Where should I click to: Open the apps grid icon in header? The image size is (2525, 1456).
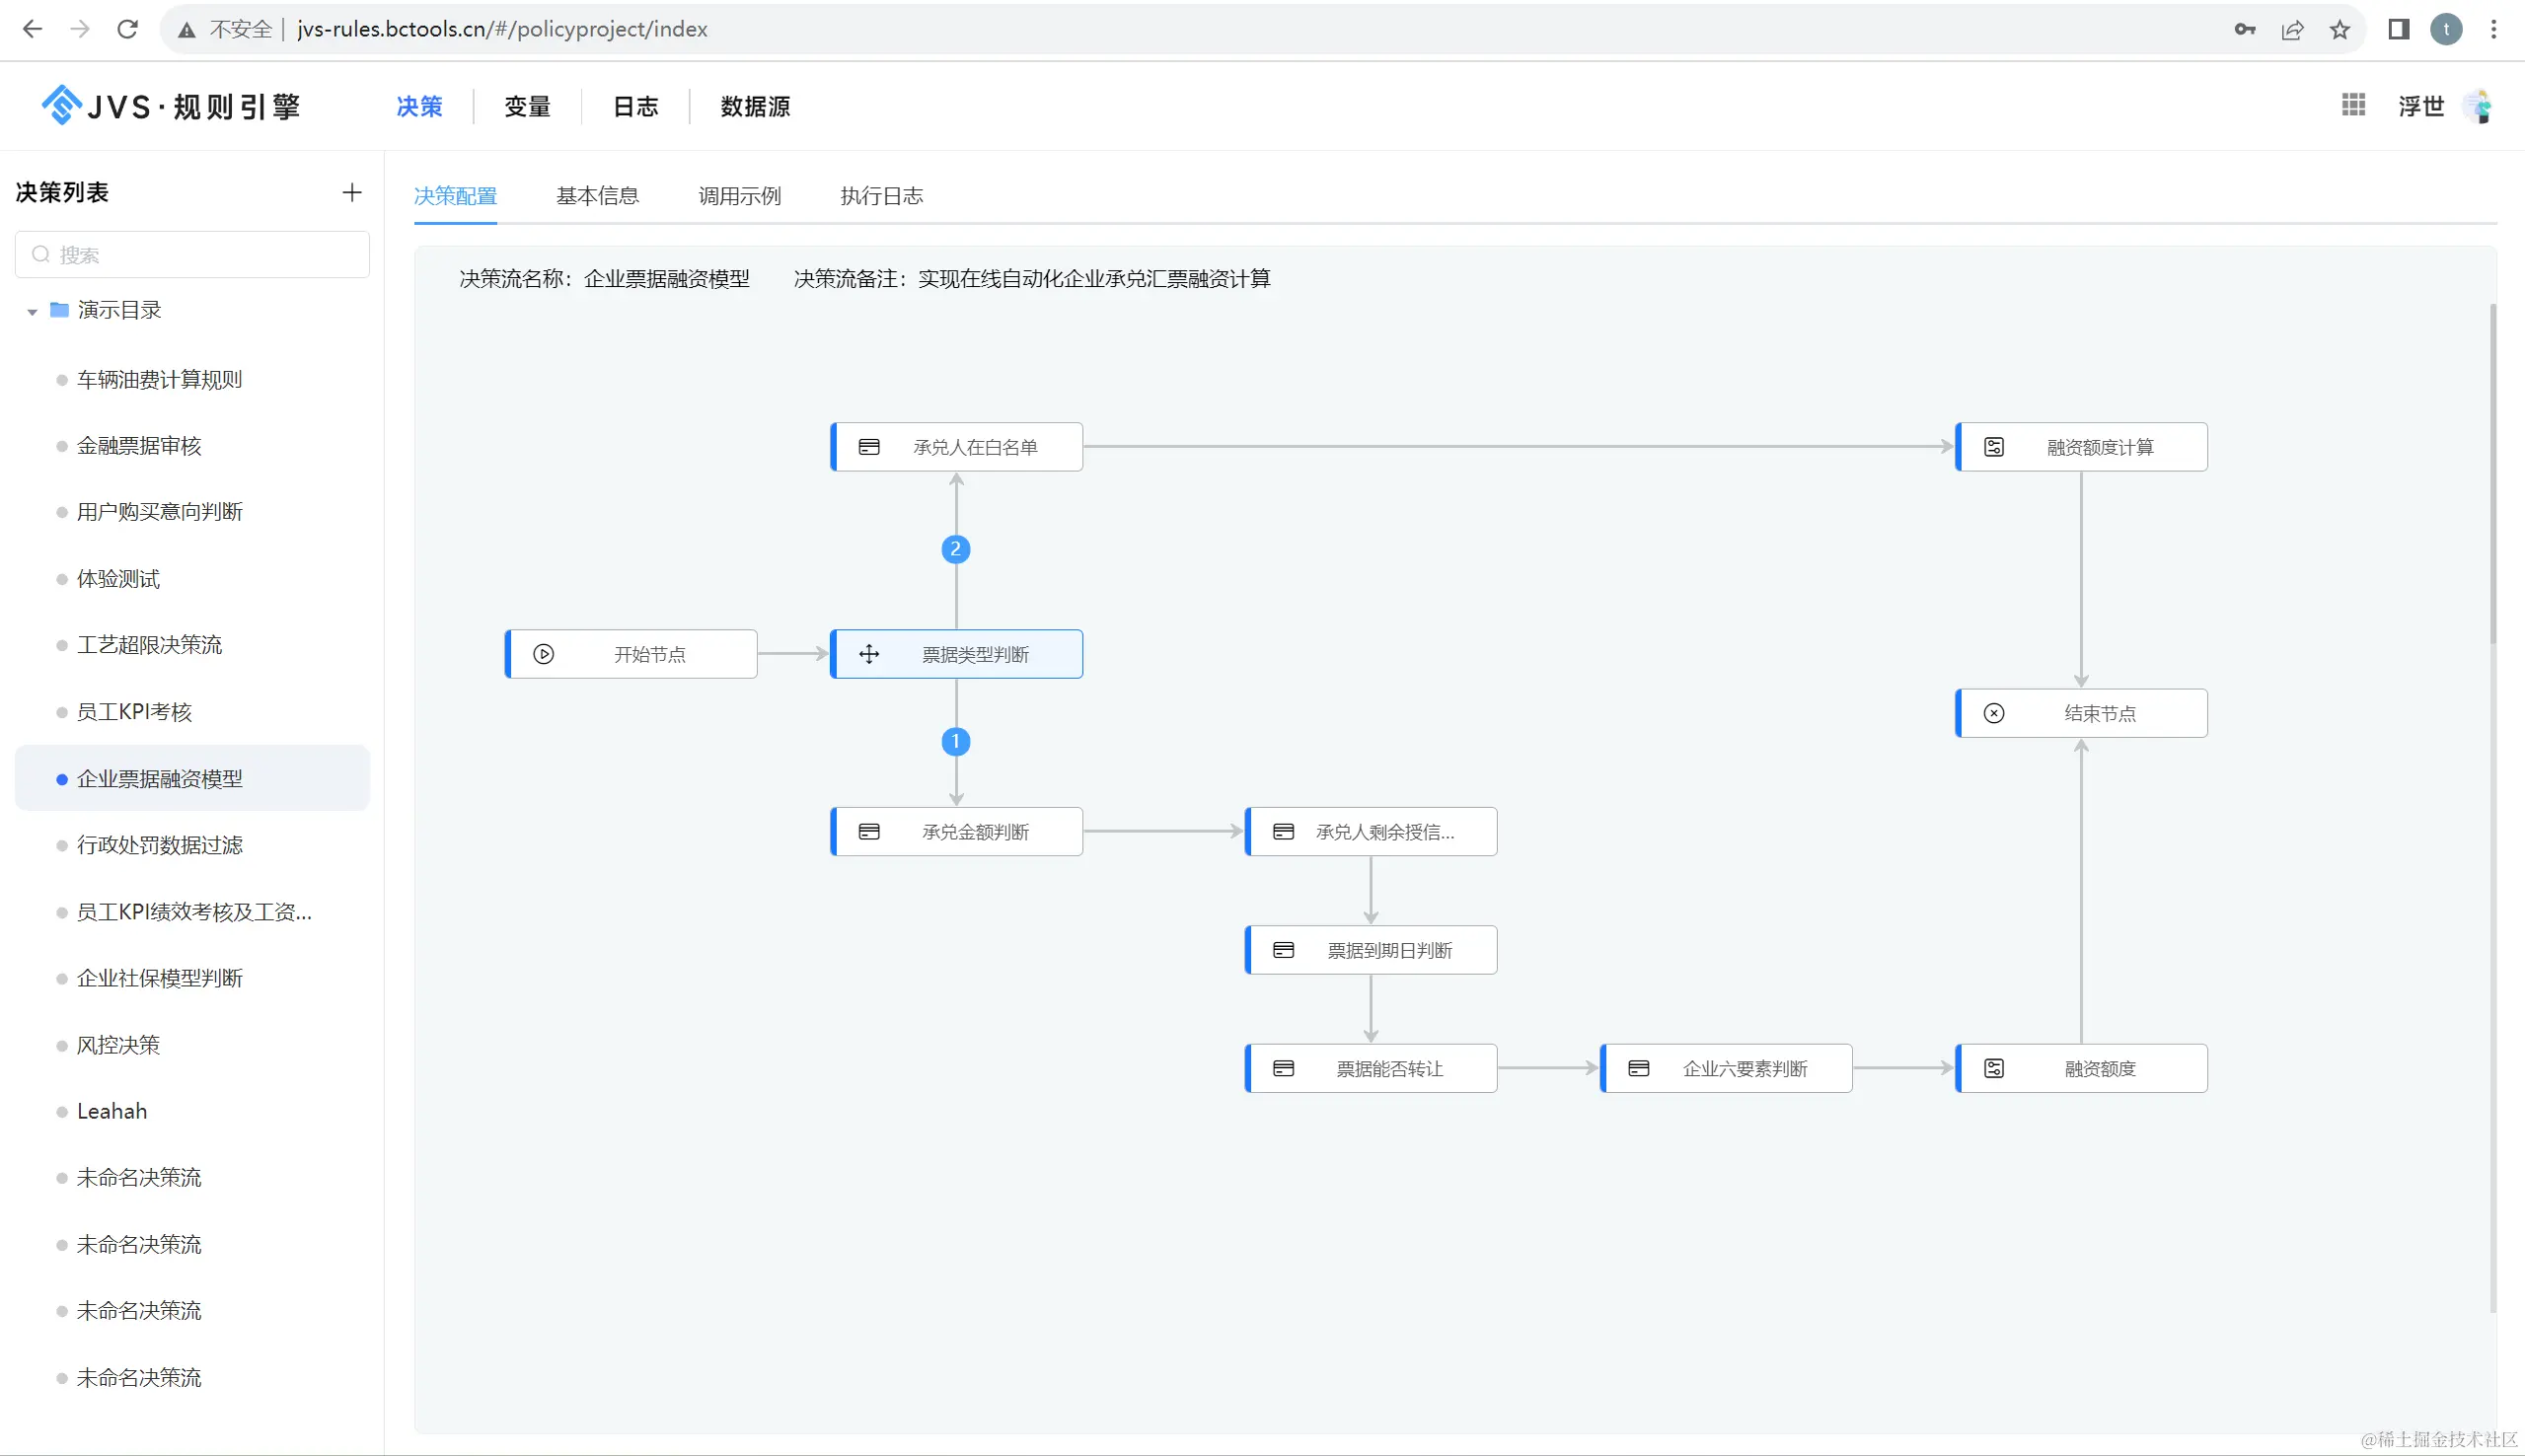(2353, 105)
